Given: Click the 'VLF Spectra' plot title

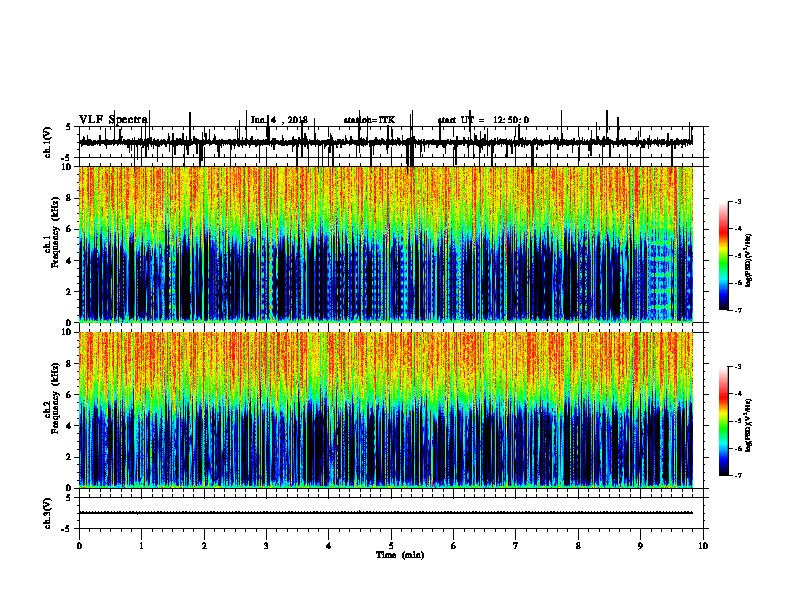Looking at the screenshot, I should [113, 120].
